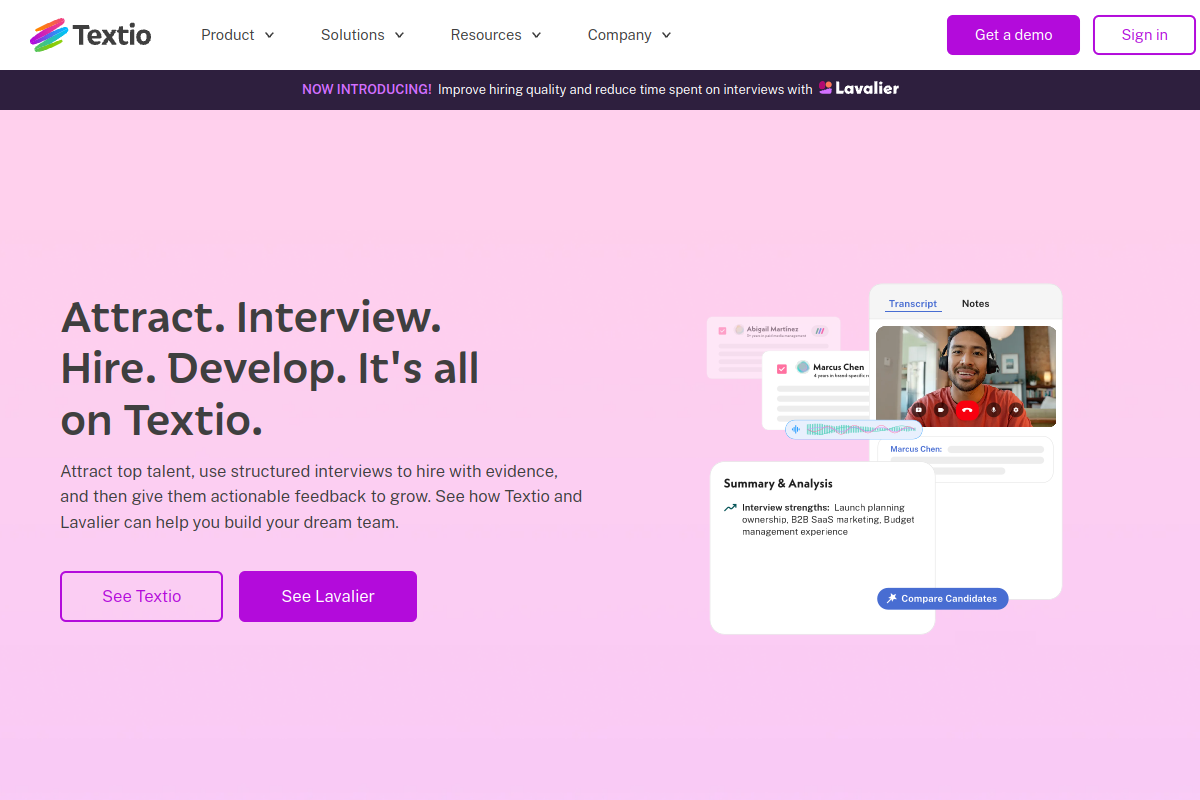Image resolution: width=1200 pixels, height=800 pixels.
Task: Toggle the checkbox beside Marcus Chen
Action: 782,369
